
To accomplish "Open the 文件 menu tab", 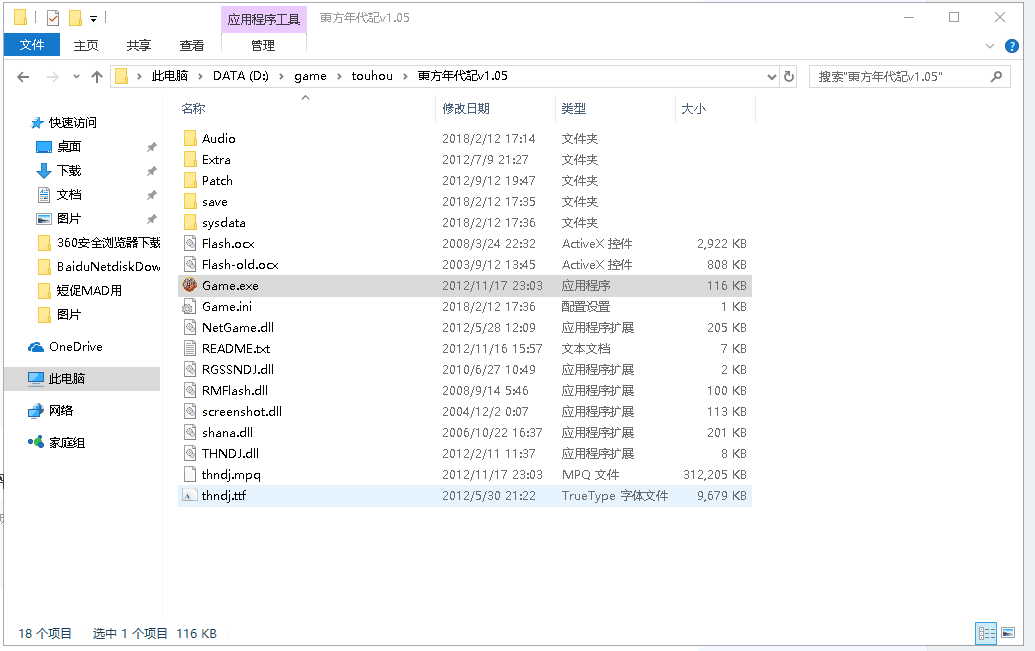I will point(32,45).
